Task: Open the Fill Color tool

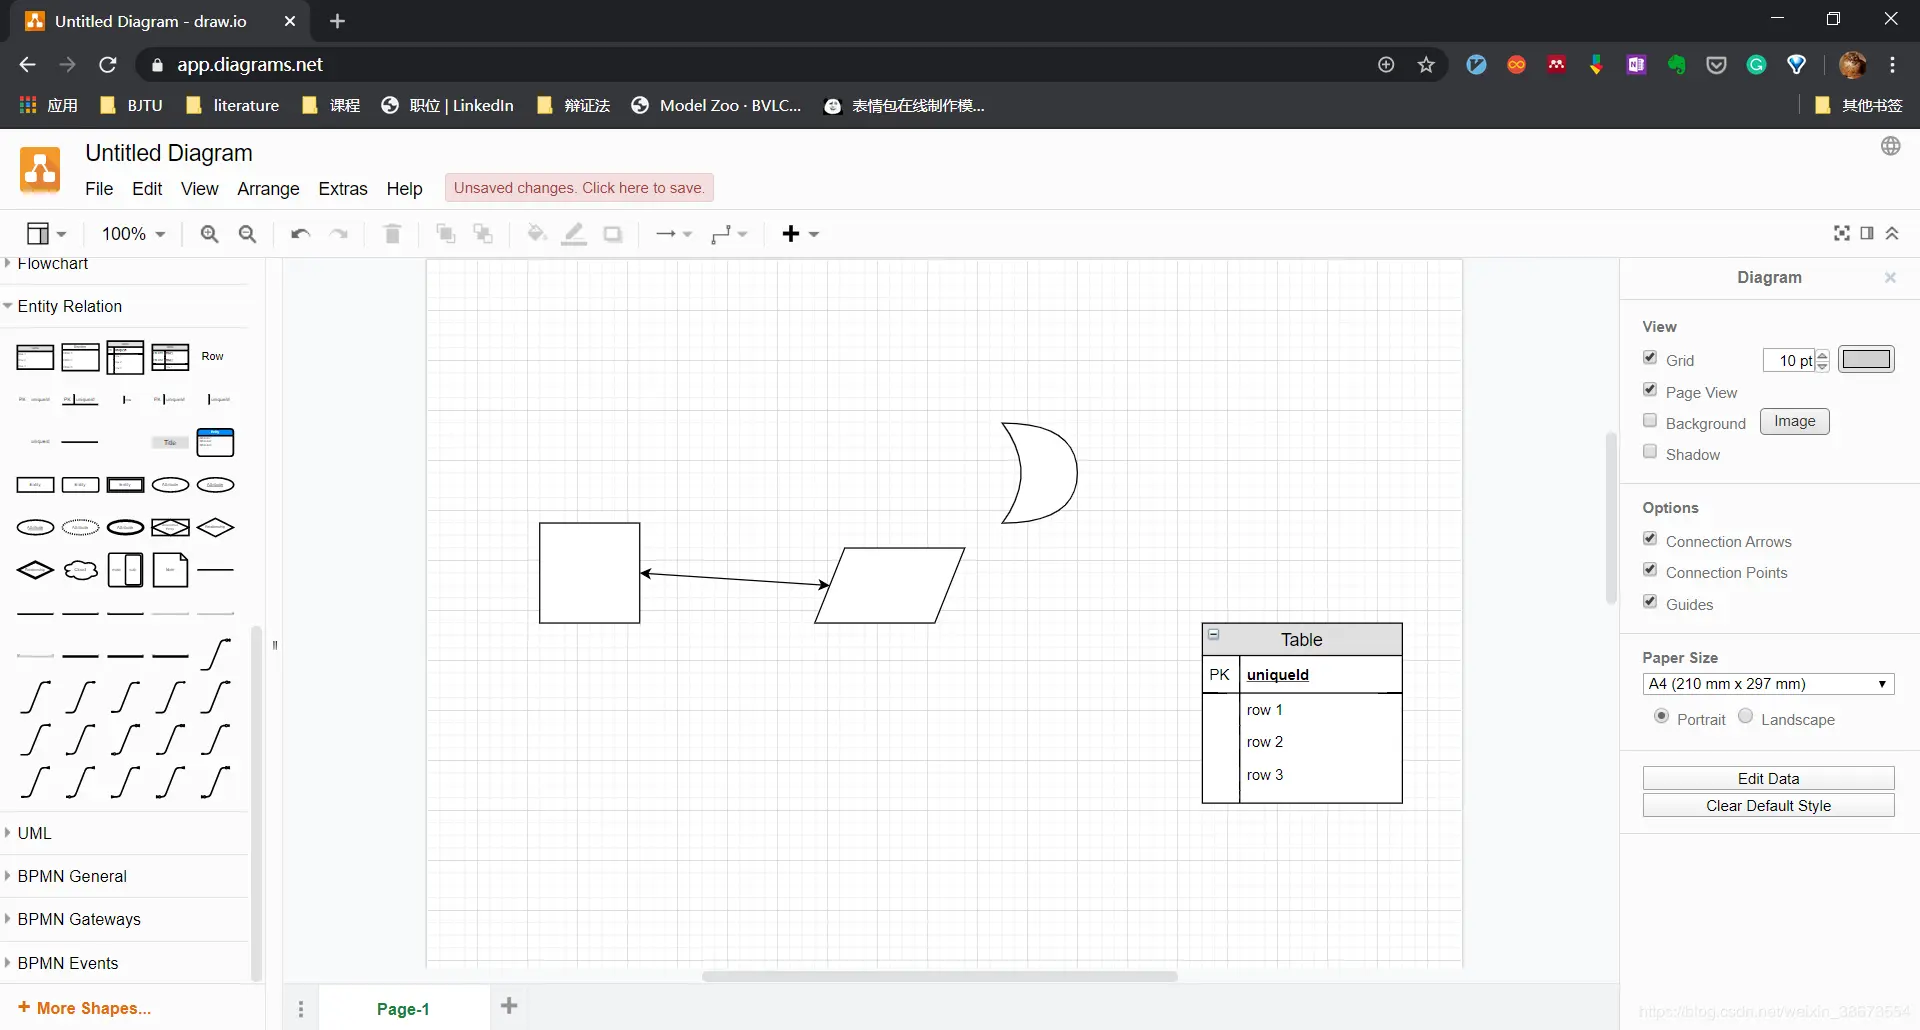Action: (537, 233)
